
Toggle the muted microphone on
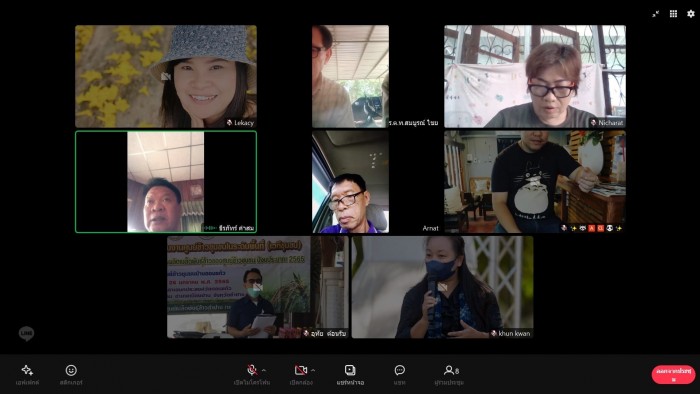pos(252,370)
